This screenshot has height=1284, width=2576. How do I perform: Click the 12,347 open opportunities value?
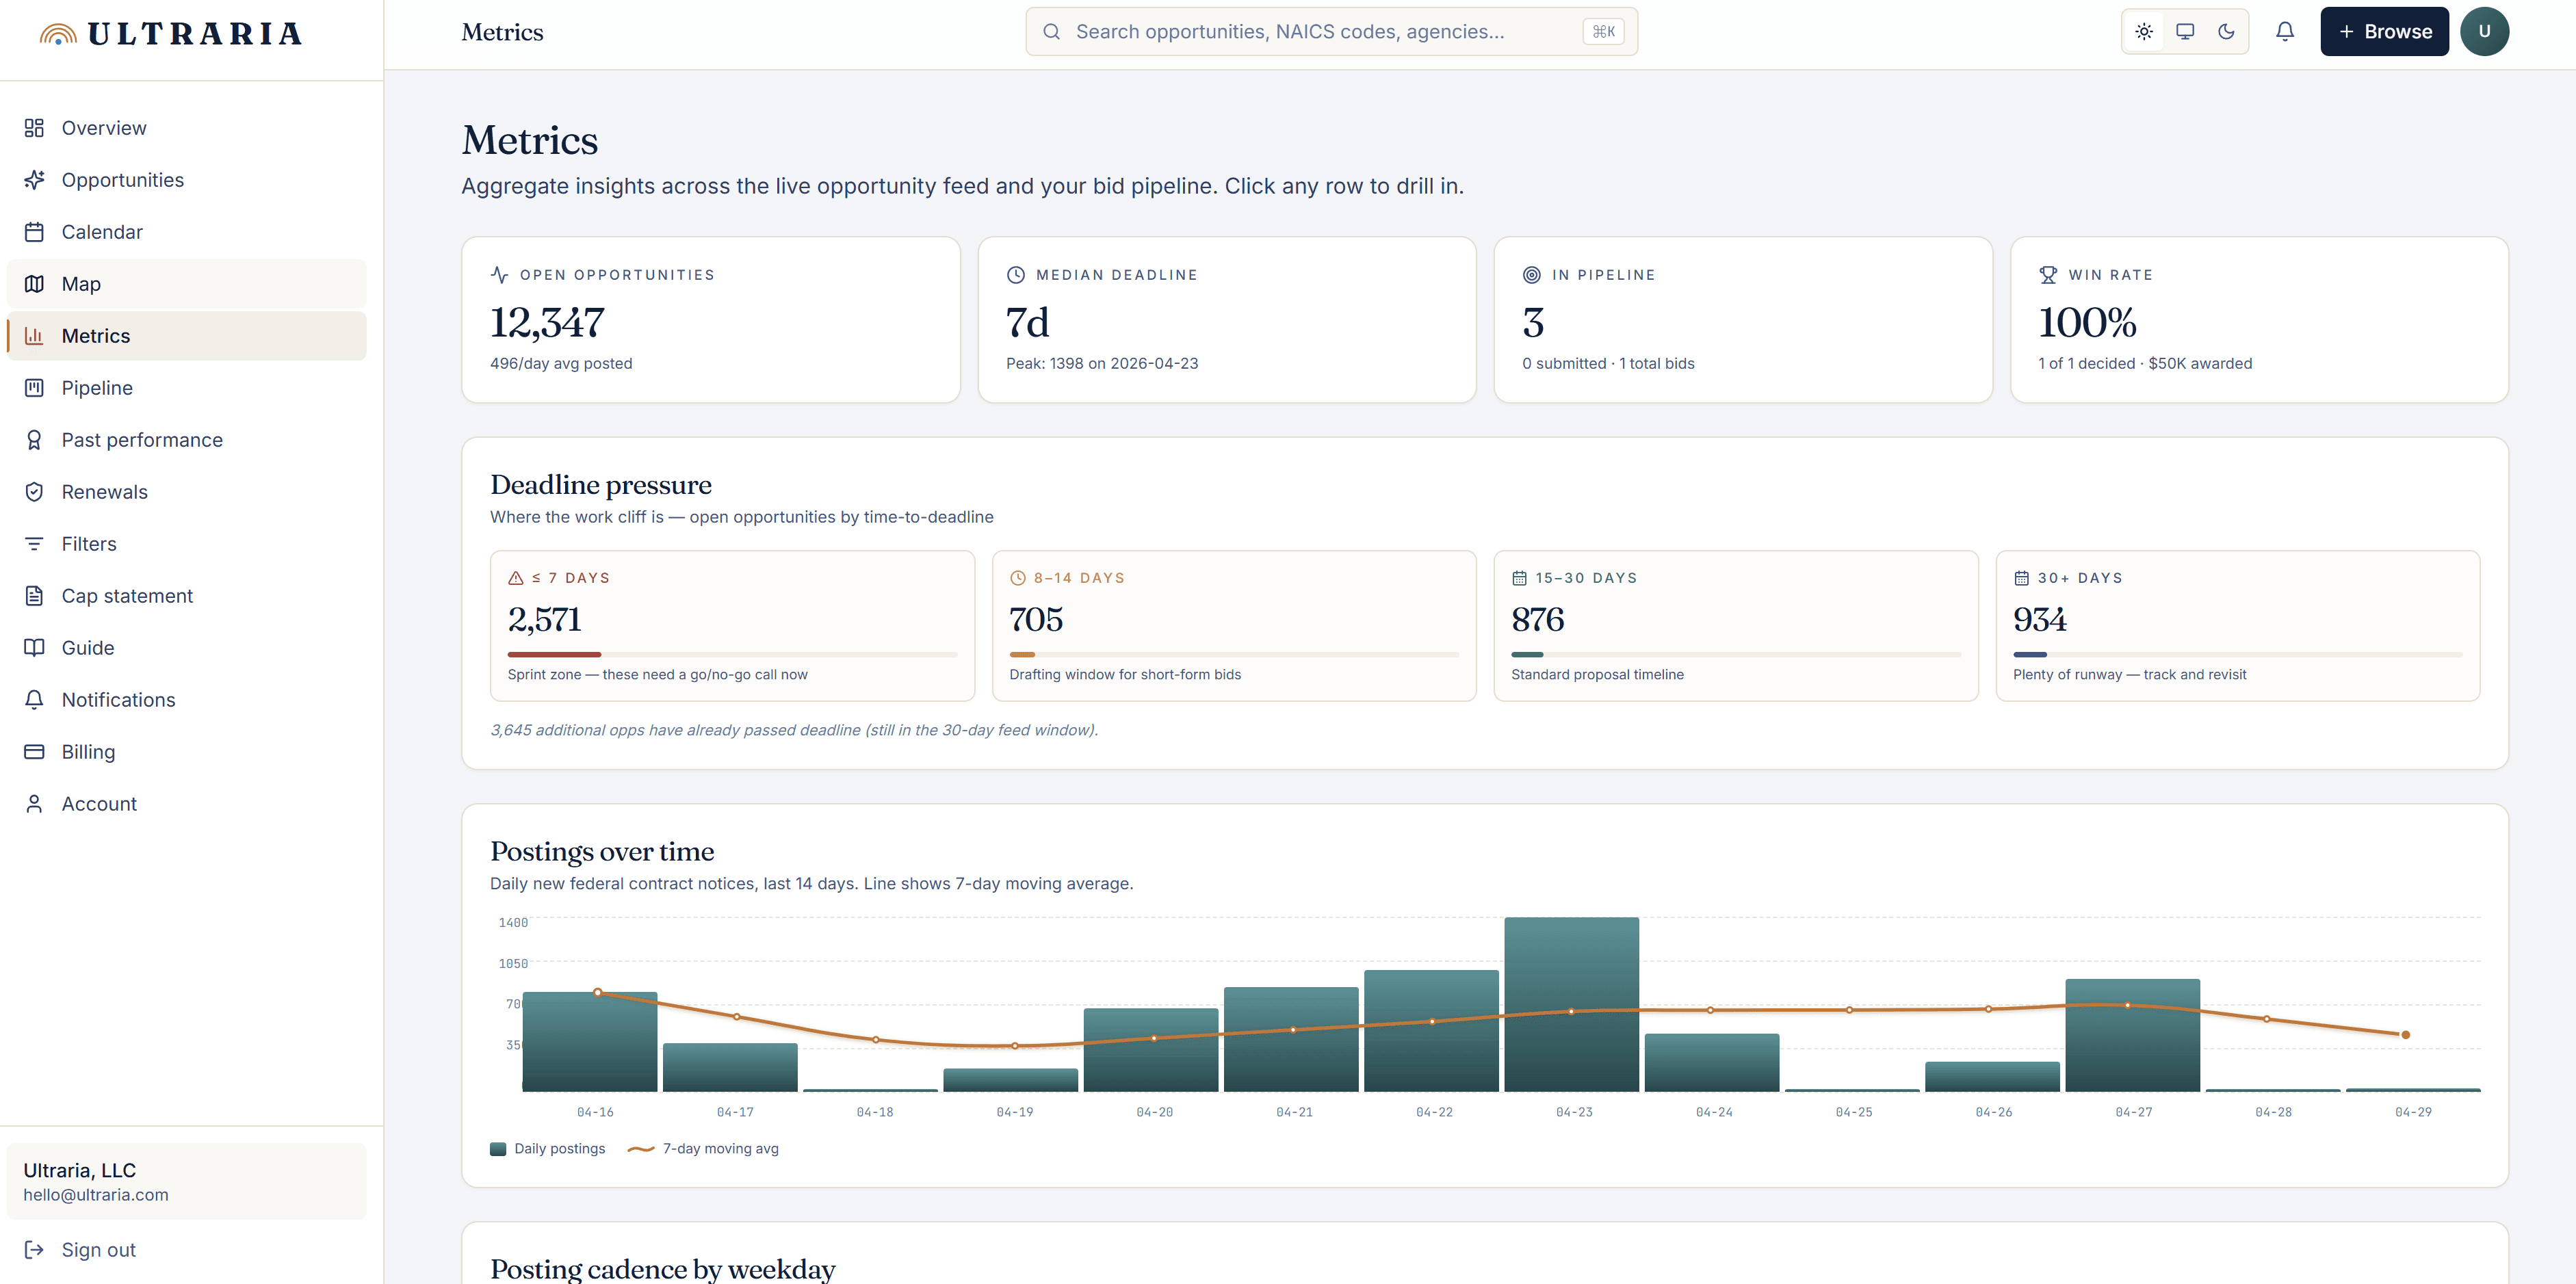pos(547,322)
